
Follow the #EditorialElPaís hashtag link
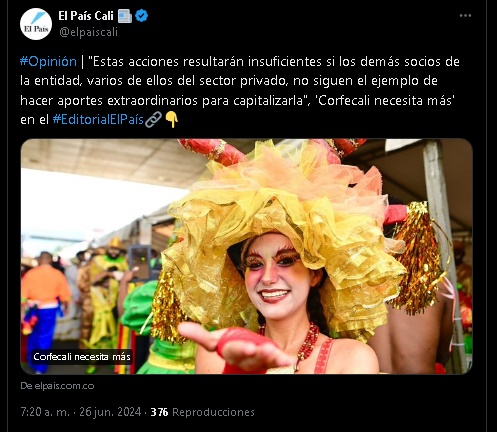coord(98,120)
